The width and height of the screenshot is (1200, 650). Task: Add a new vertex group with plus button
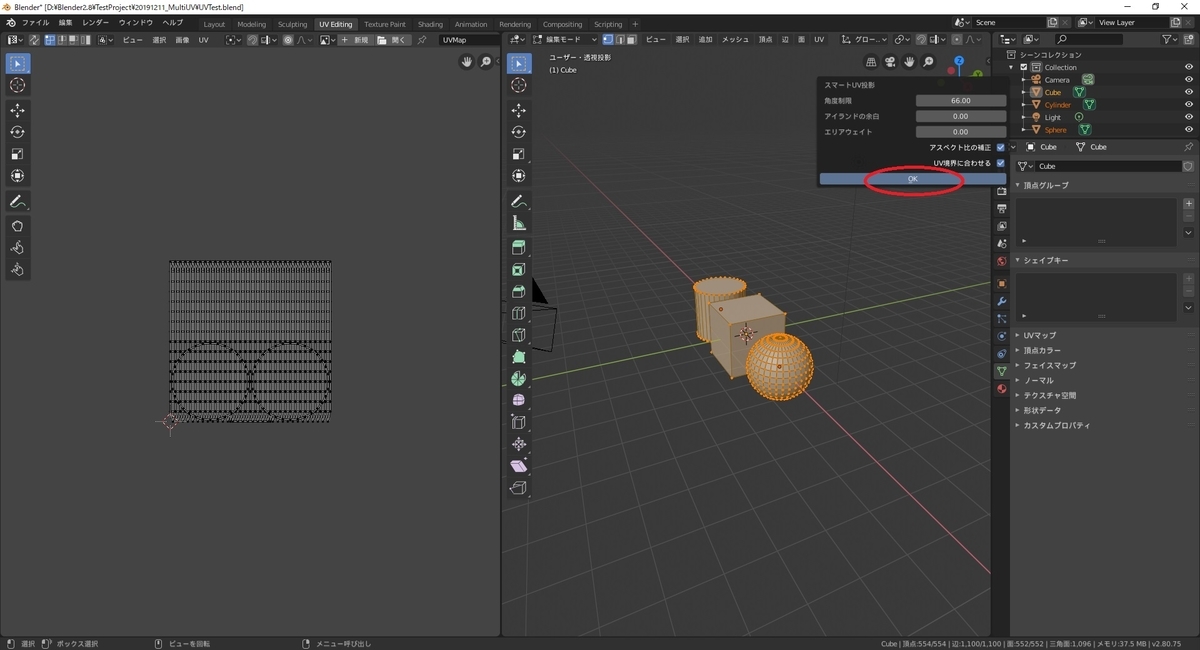pos(1189,203)
